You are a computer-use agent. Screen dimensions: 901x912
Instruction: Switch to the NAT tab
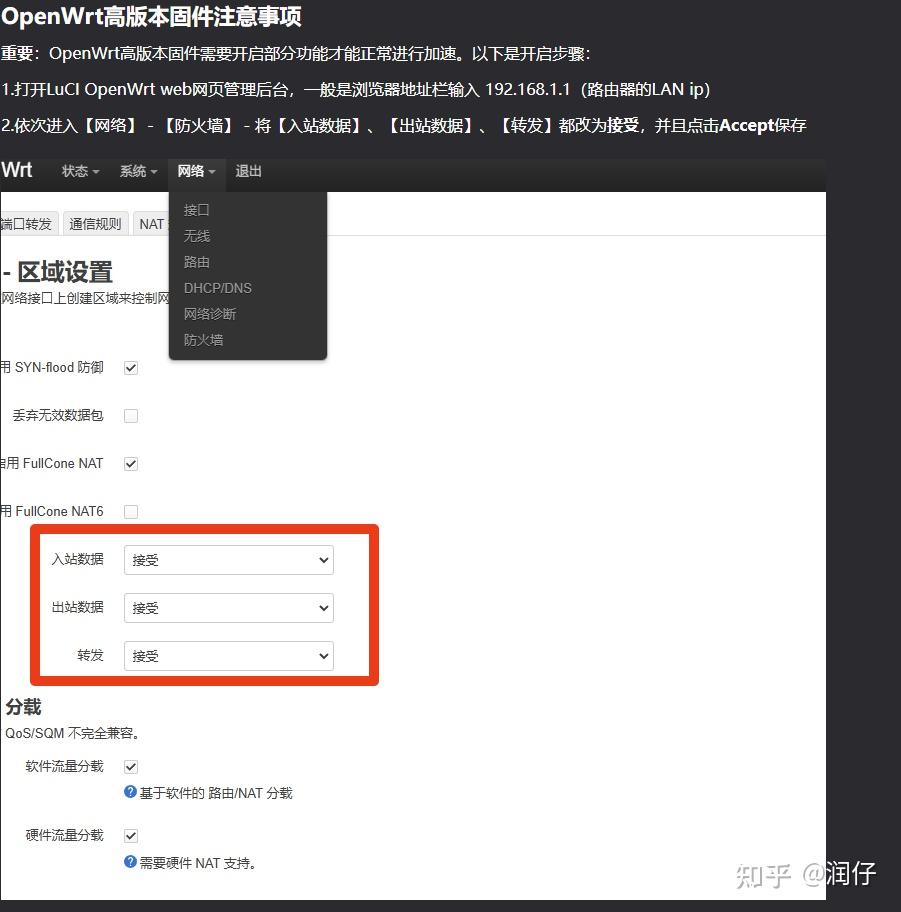152,223
